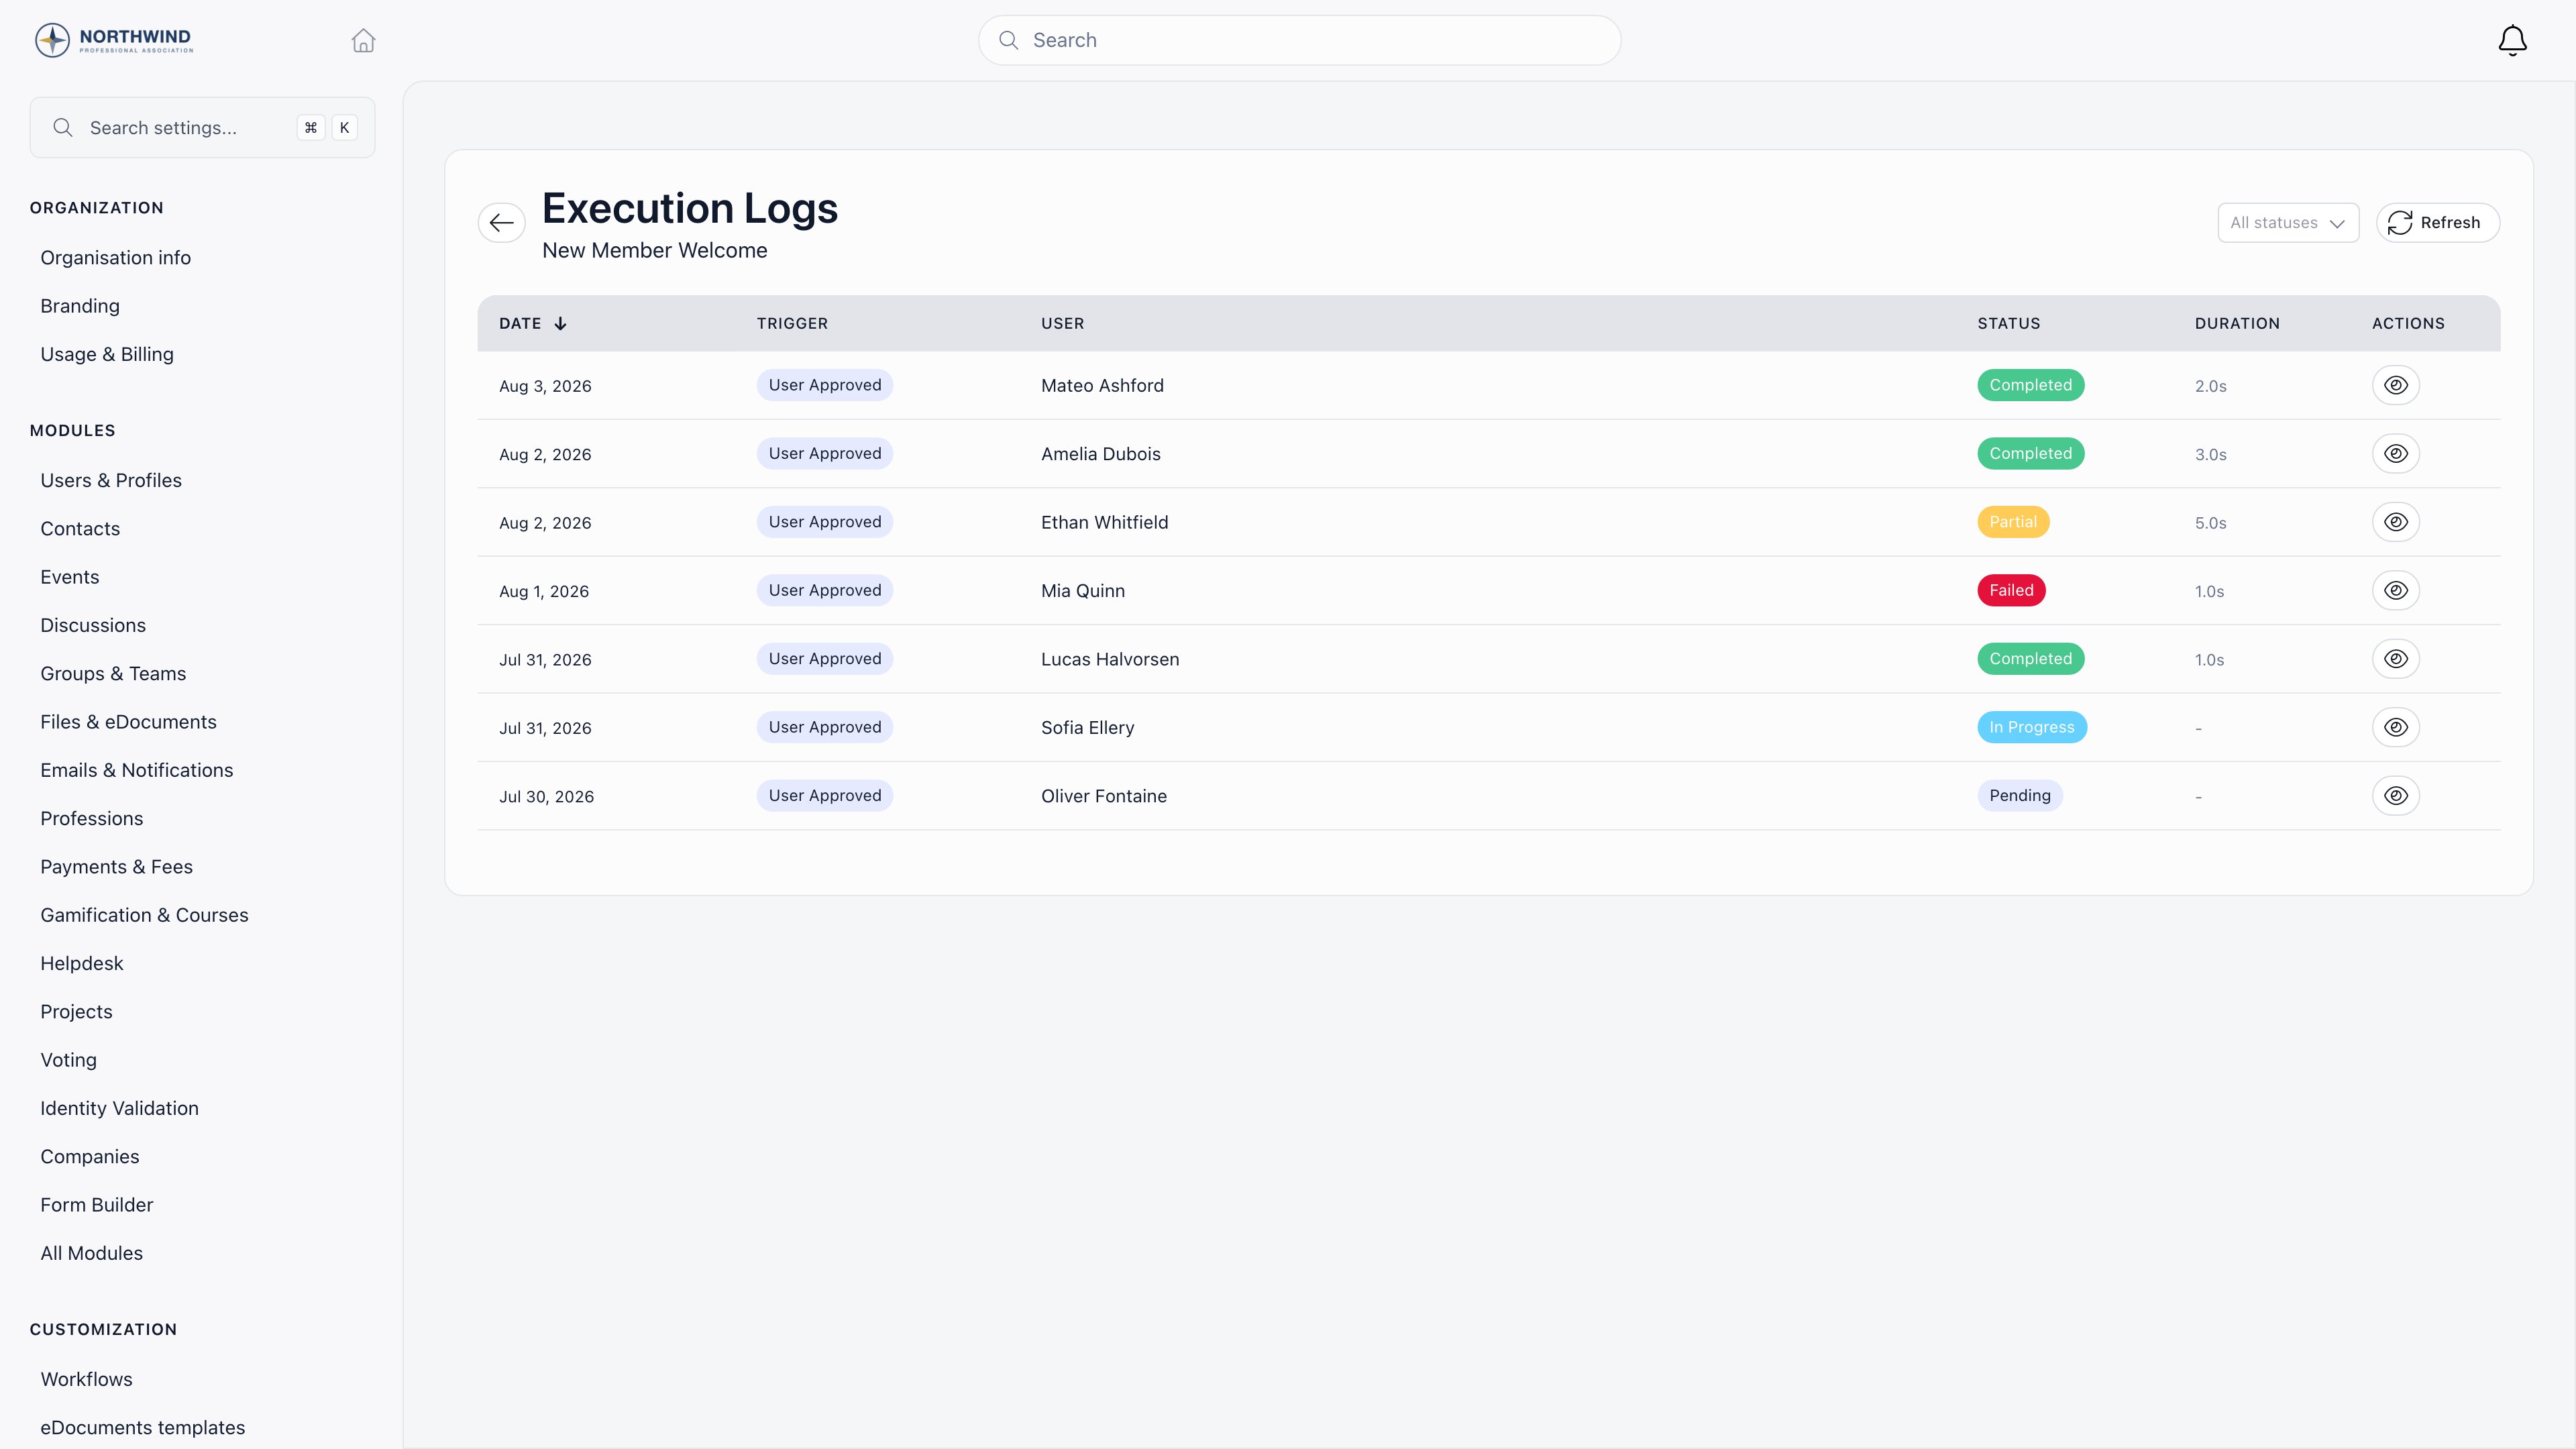The image size is (2576, 1449).
Task: Go to the home icon
Action: coord(363,40)
